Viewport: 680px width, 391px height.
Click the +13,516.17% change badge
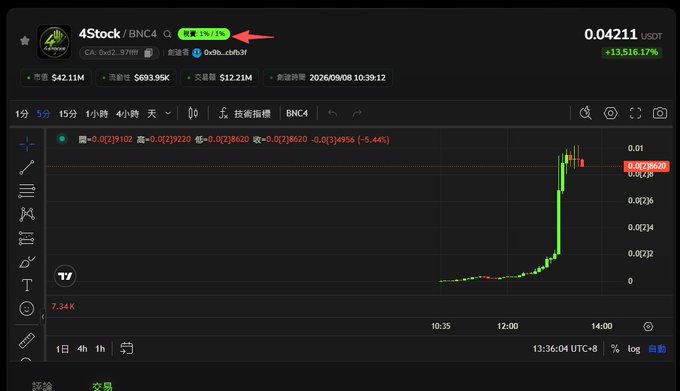pos(631,52)
